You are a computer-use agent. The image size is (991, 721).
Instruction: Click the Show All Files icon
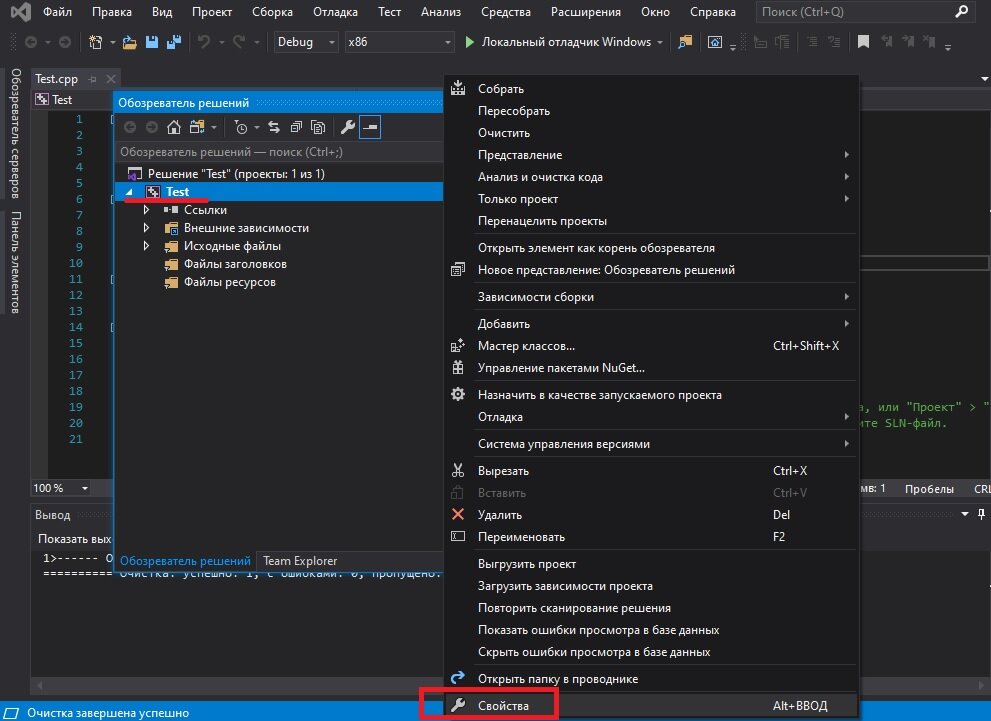[318, 127]
